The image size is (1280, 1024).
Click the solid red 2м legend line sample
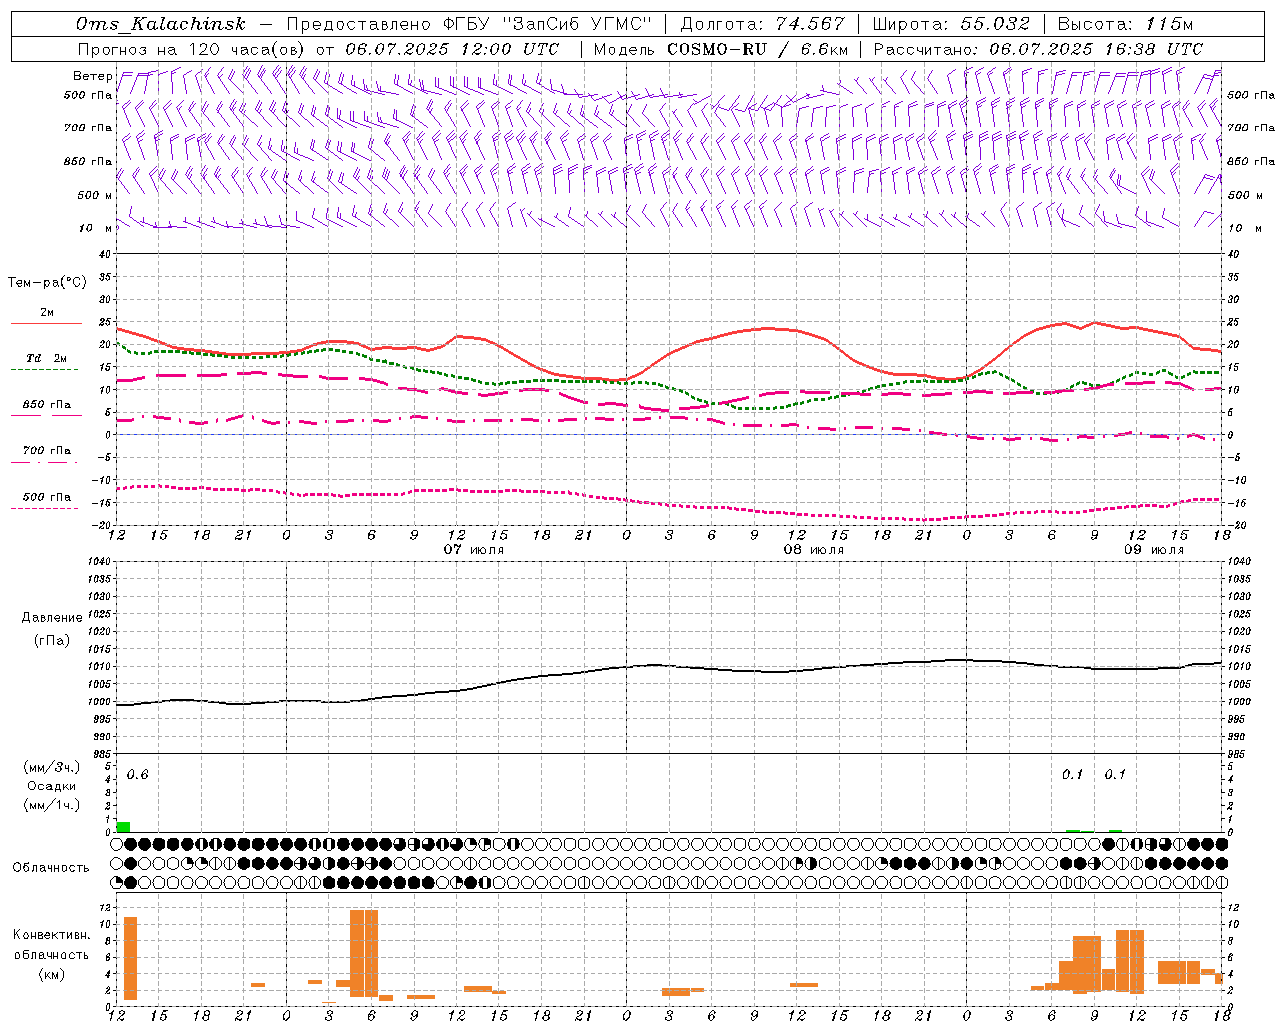46,324
